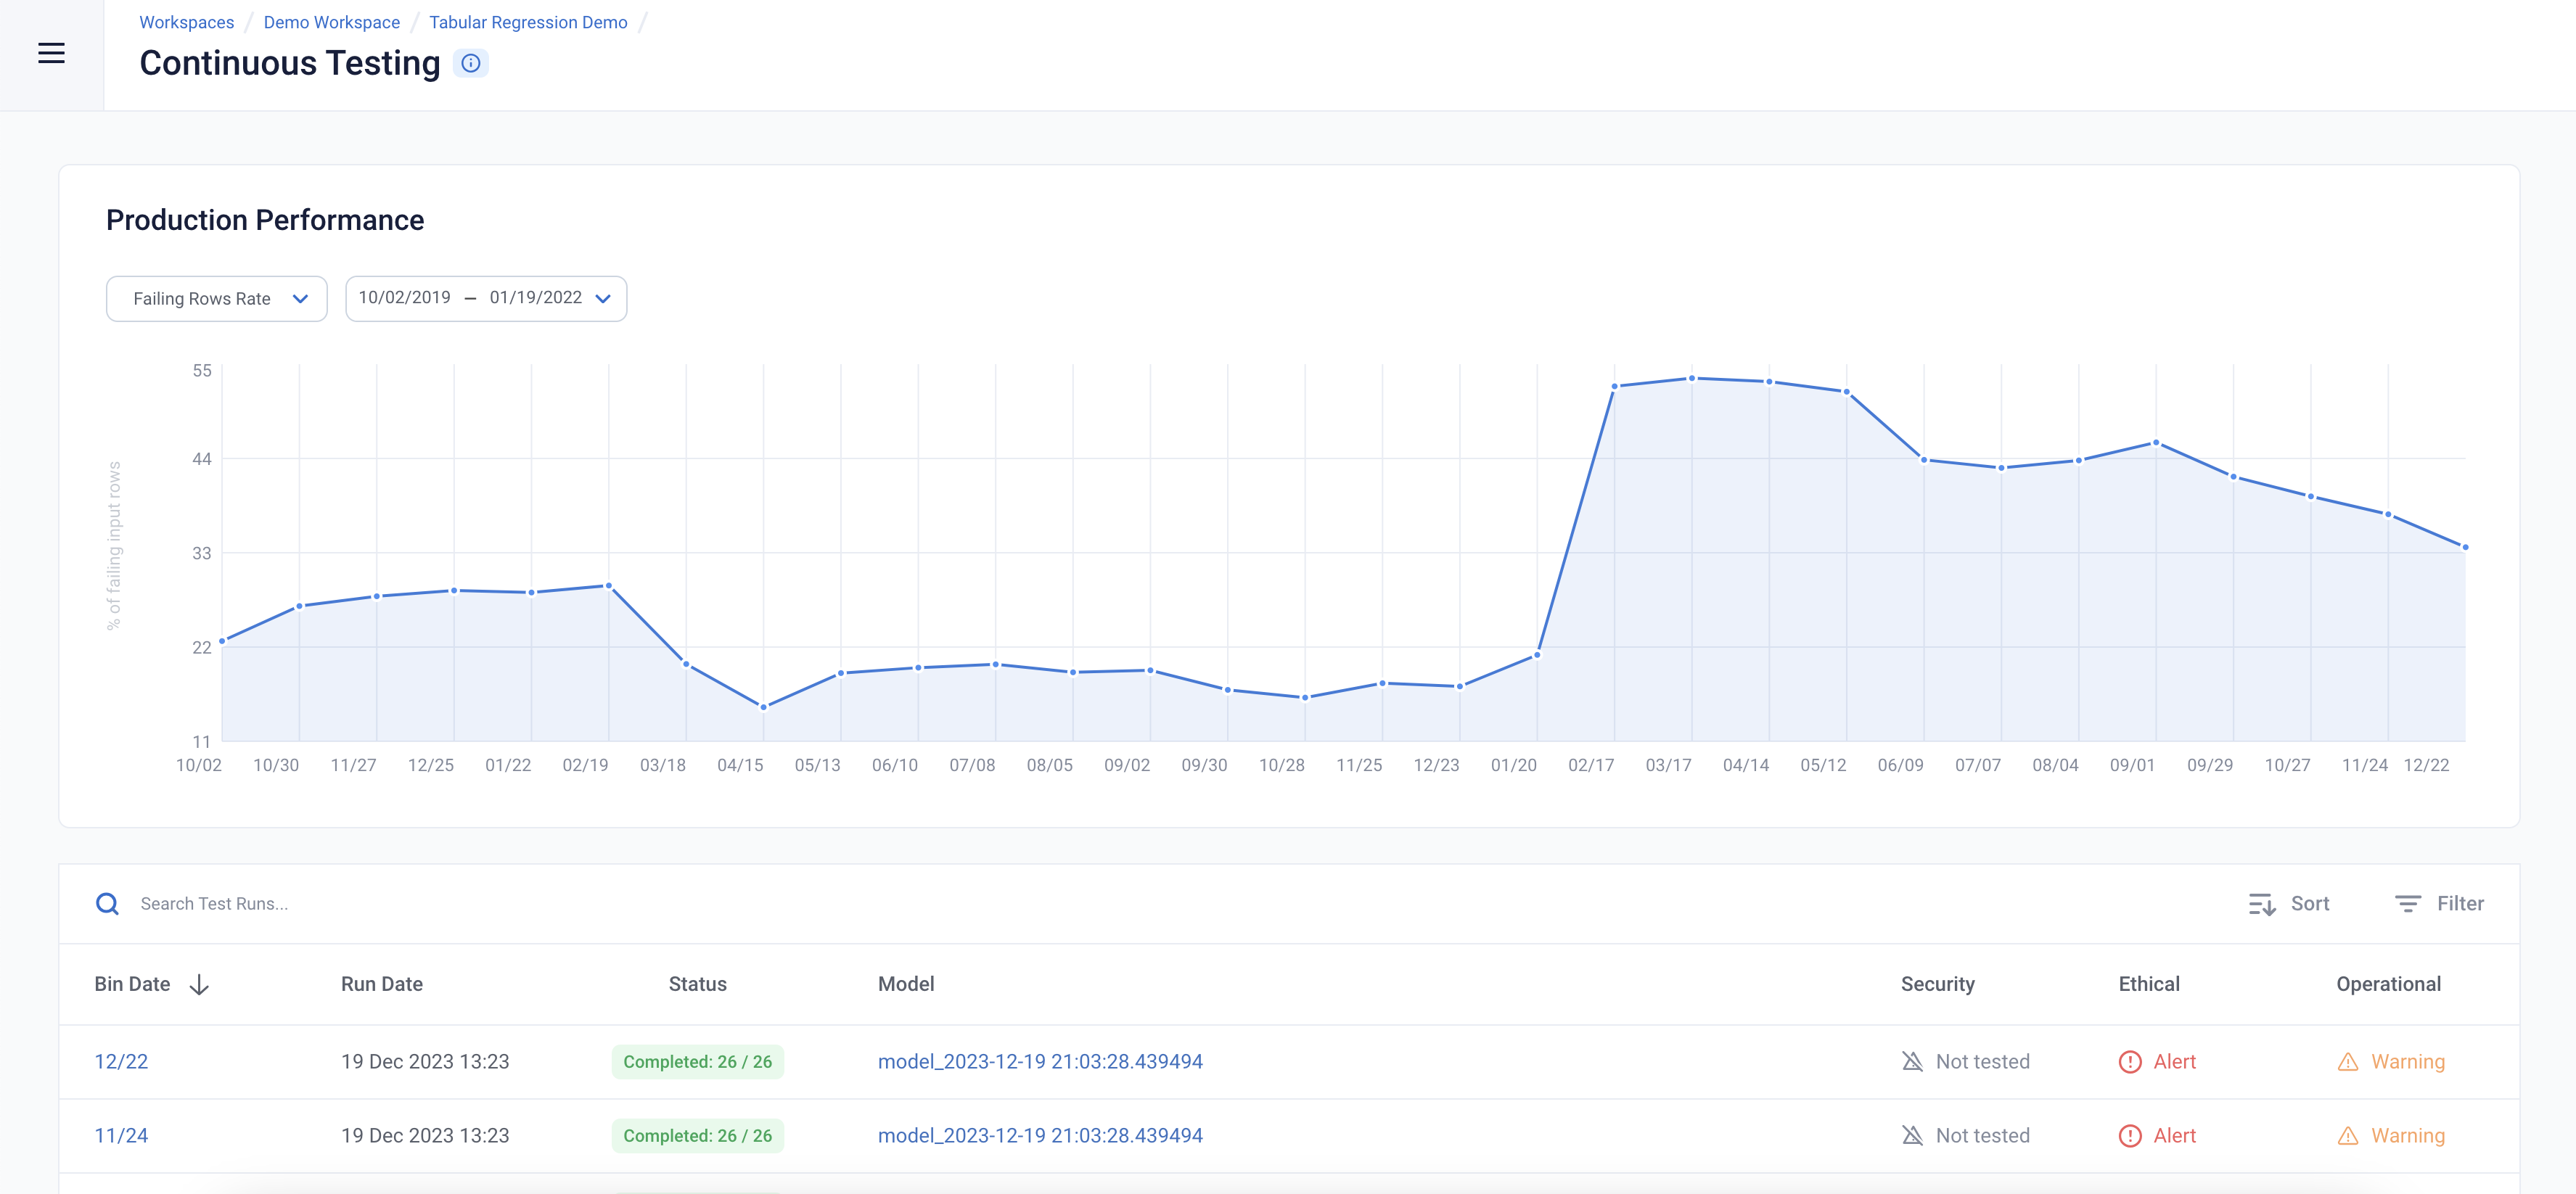
Task: Click Alert icon in 11/24 row
Action: pos(2130,1135)
